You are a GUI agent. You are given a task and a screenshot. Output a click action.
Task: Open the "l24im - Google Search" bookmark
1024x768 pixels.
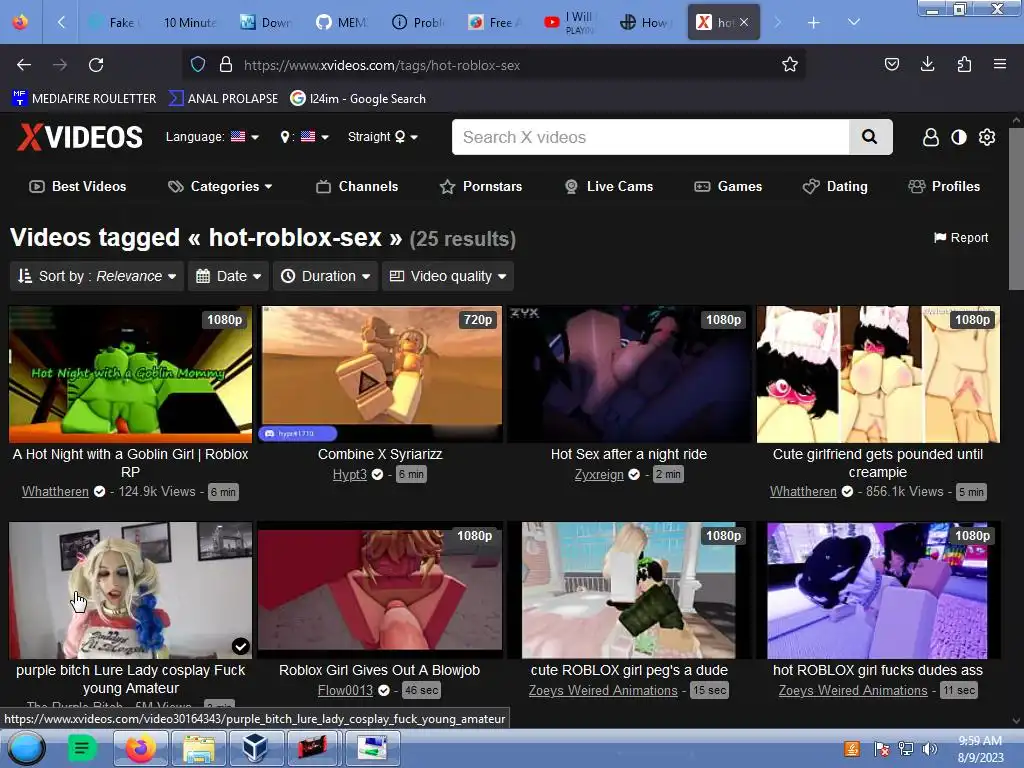click(359, 99)
